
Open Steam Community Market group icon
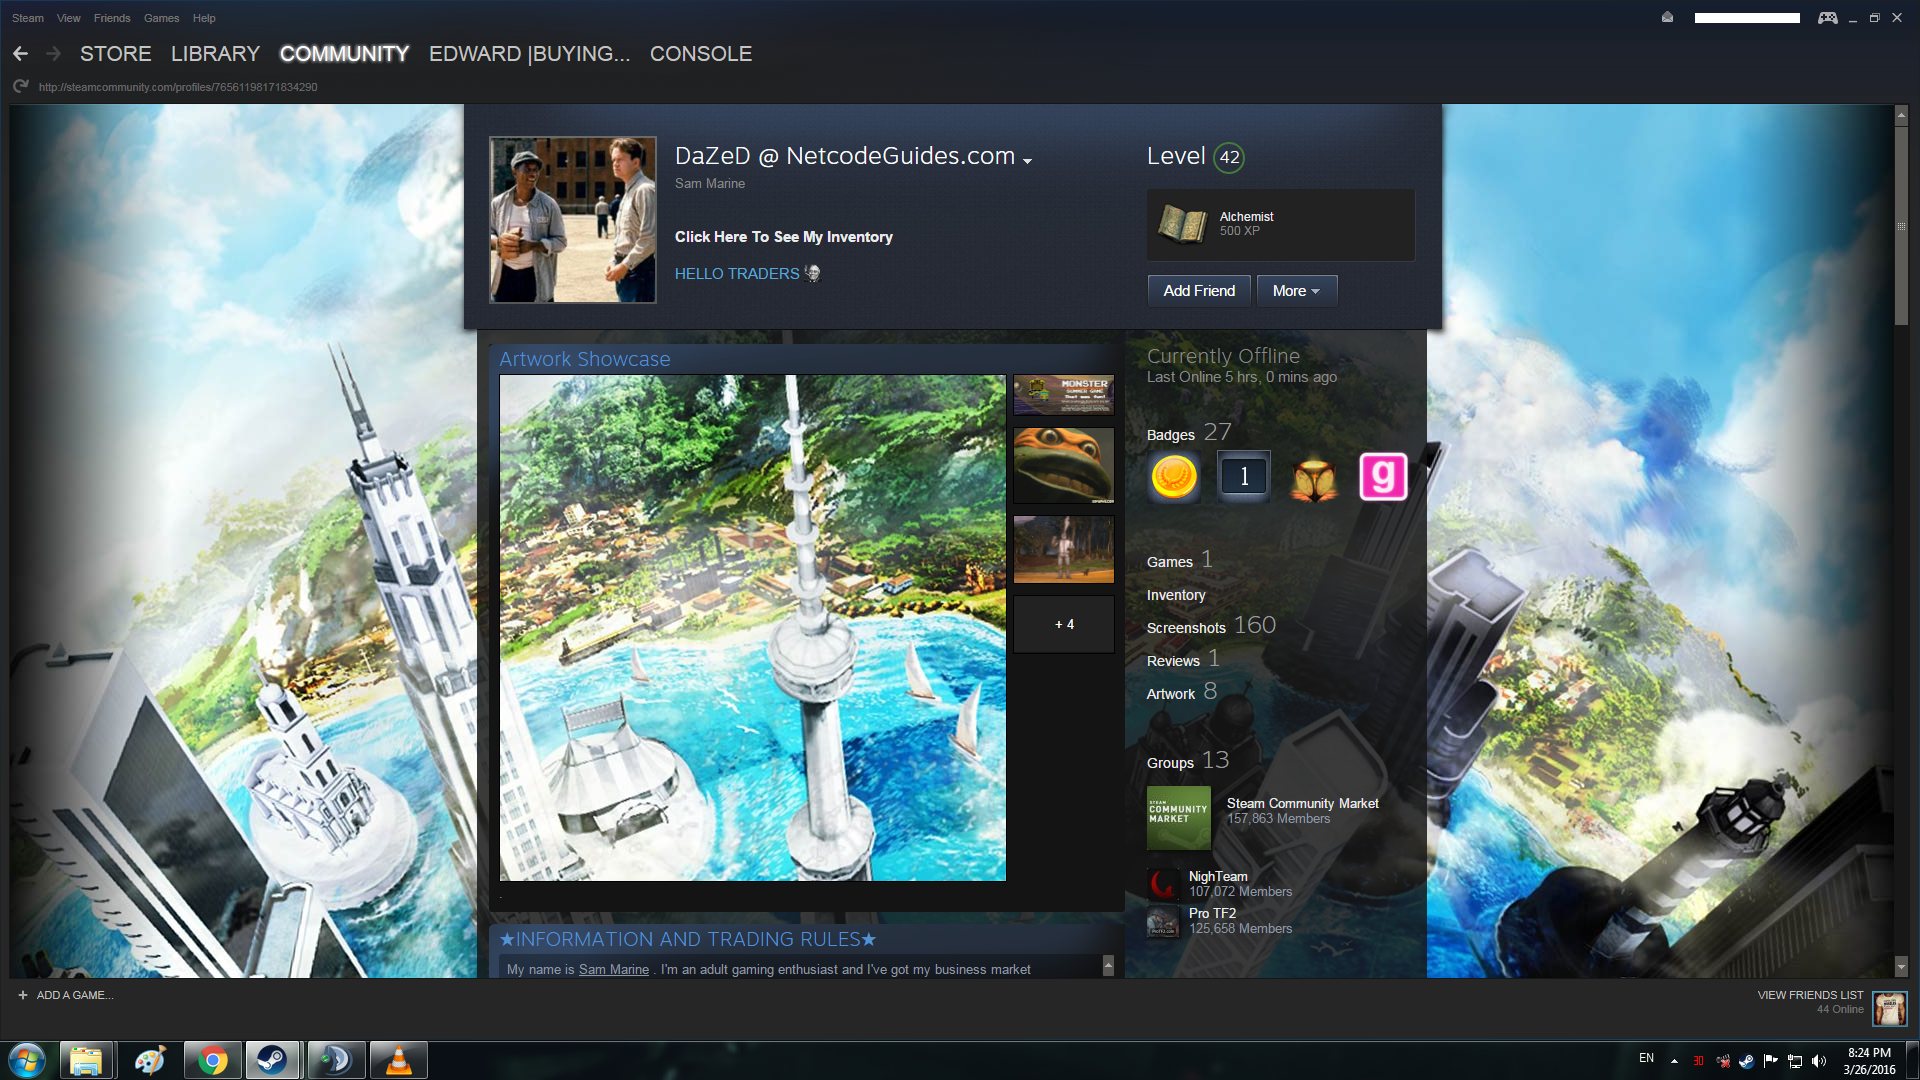(1178, 818)
